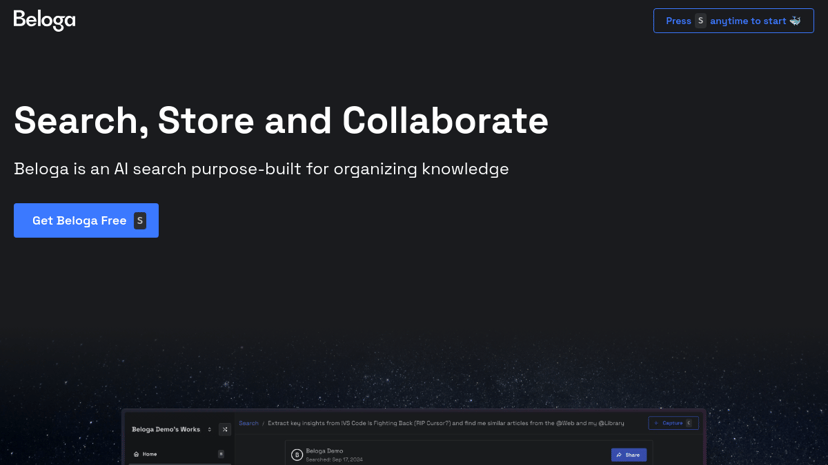The width and height of the screenshot is (828, 465).
Task: Click the Beloga Demo avatar circle
Action: pyautogui.click(x=297, y=454)
